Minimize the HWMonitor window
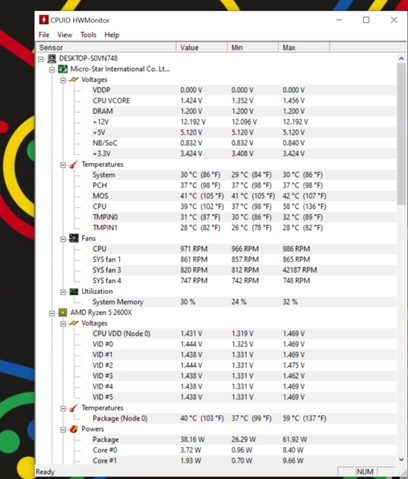408x479 pixels. (x=339, y=20)
